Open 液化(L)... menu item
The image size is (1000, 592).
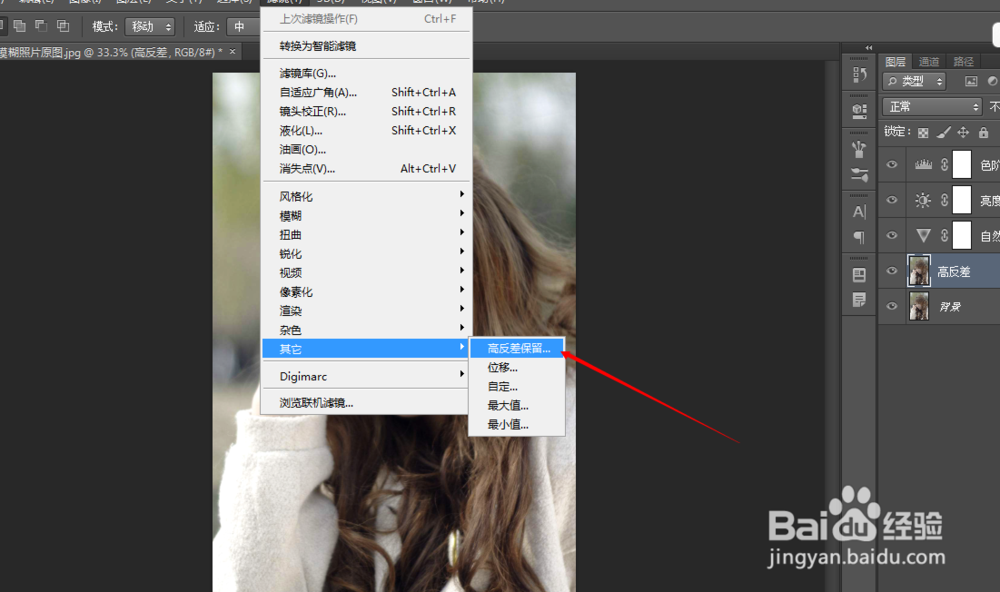(367, 131)
